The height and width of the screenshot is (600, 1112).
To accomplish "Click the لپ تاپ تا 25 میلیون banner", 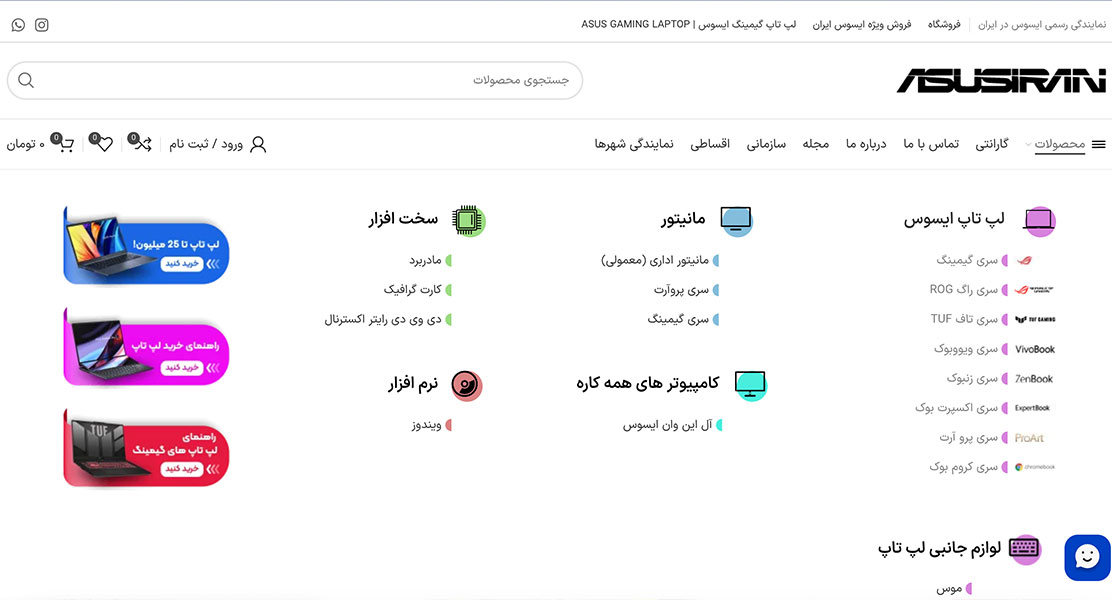I will point(146,245).
